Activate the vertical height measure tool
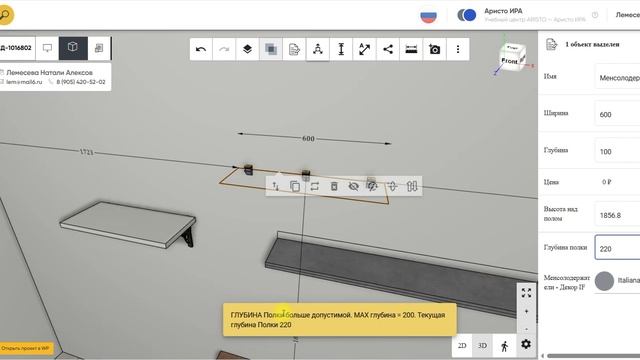This screenshot has height=360, width=640. click(x=341, y=49)
